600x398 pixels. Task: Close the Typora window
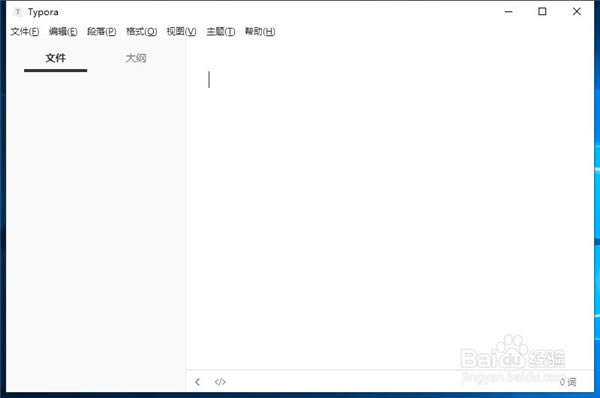point(577,12)
